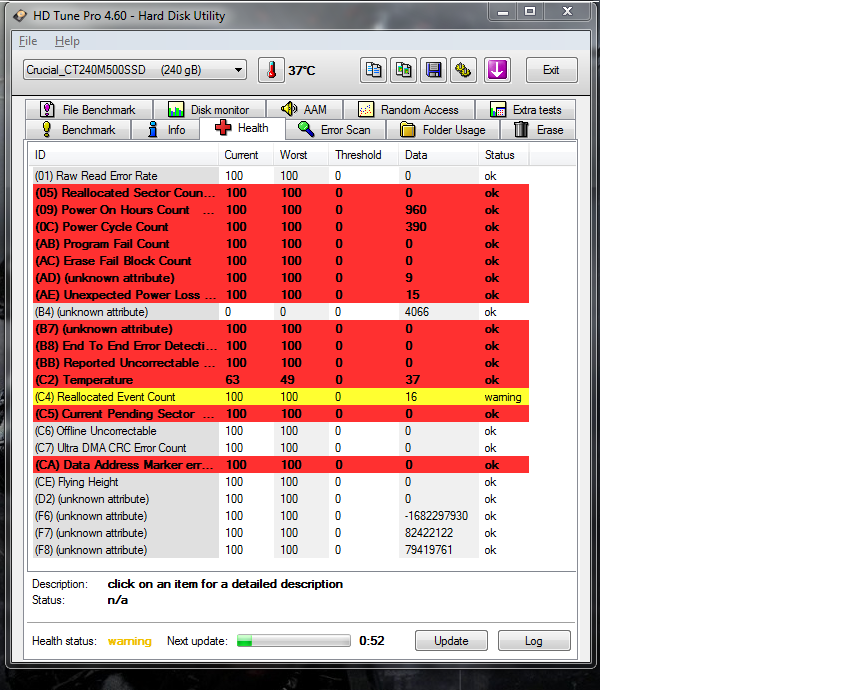
Task: Click the yellow warning health status text
Action: click(129, 641)
